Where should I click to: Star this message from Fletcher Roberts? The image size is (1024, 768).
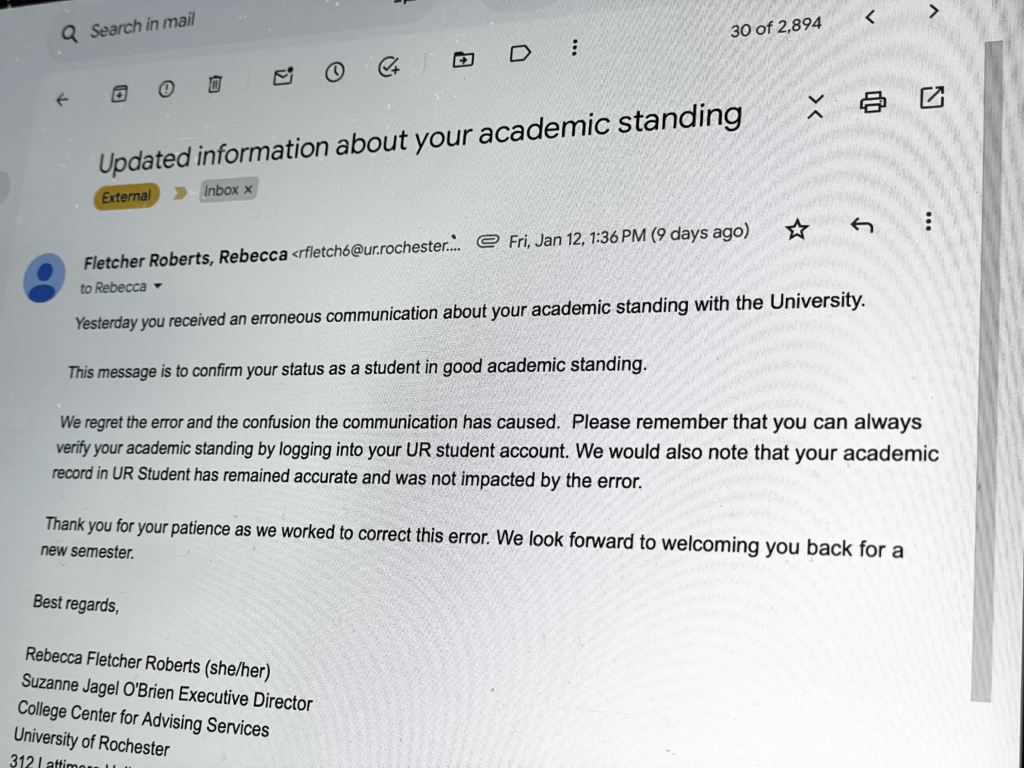point(797,230)
